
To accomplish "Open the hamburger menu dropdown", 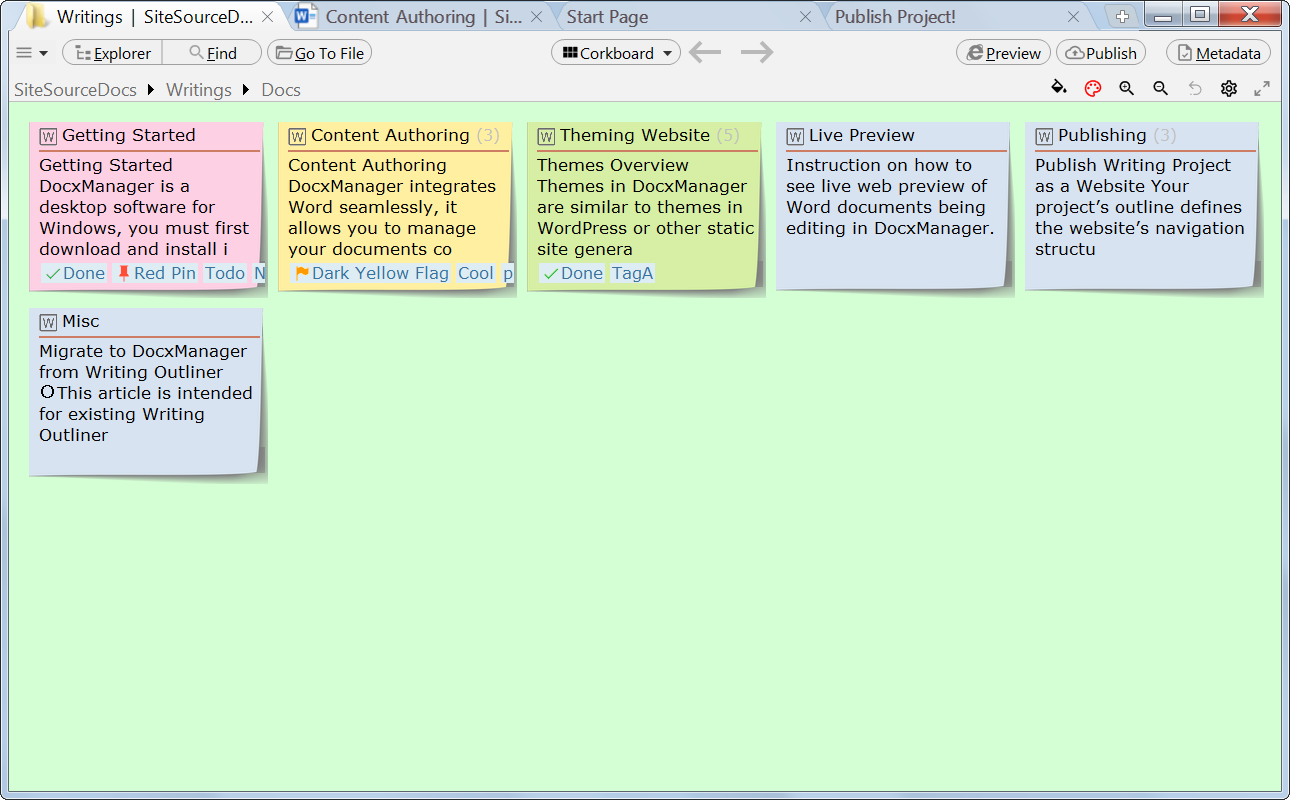I will [32, 53].
